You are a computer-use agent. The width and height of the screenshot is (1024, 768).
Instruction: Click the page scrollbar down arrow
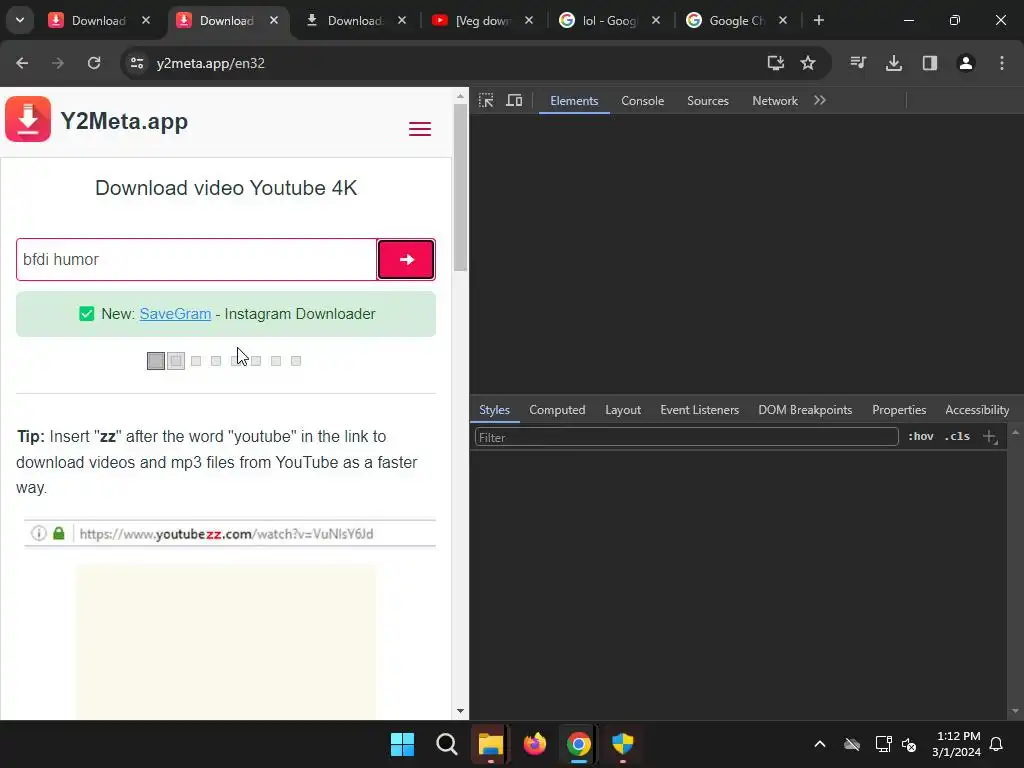tap(460, 711)
